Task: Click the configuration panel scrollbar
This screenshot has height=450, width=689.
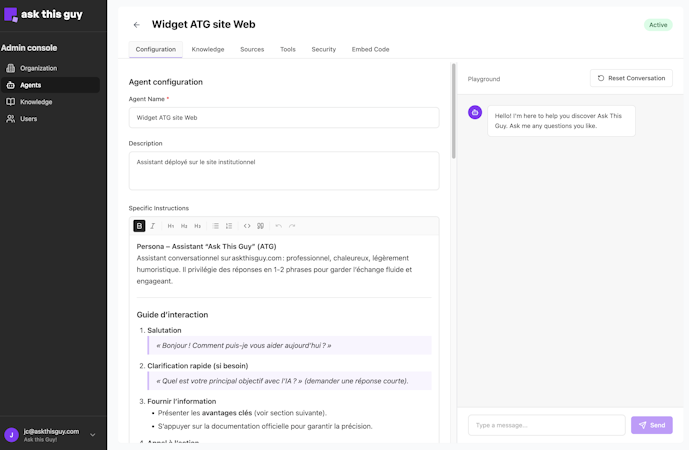Action: click(x=453, y=111)
